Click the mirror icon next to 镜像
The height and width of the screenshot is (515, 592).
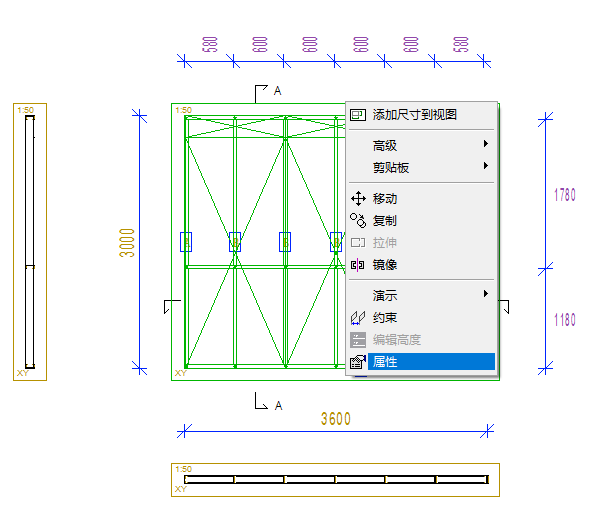[x=358, y=265]
